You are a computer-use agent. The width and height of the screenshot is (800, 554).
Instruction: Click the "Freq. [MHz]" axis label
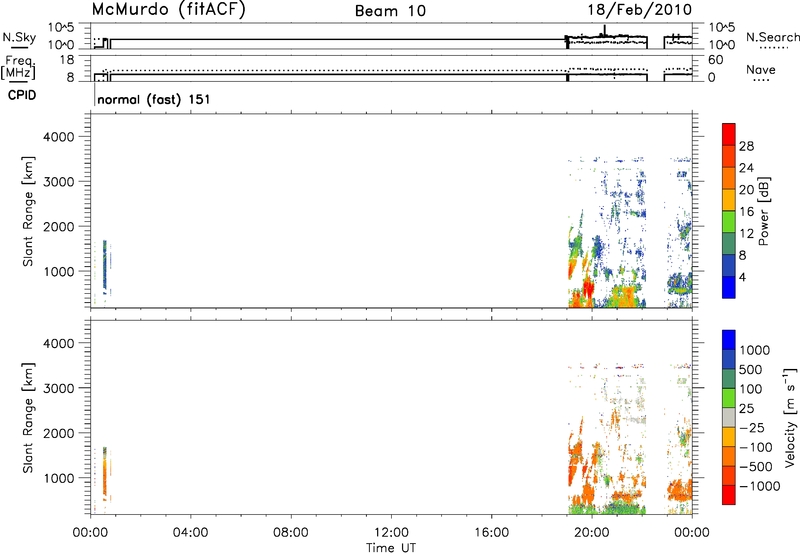coord(19,67)
